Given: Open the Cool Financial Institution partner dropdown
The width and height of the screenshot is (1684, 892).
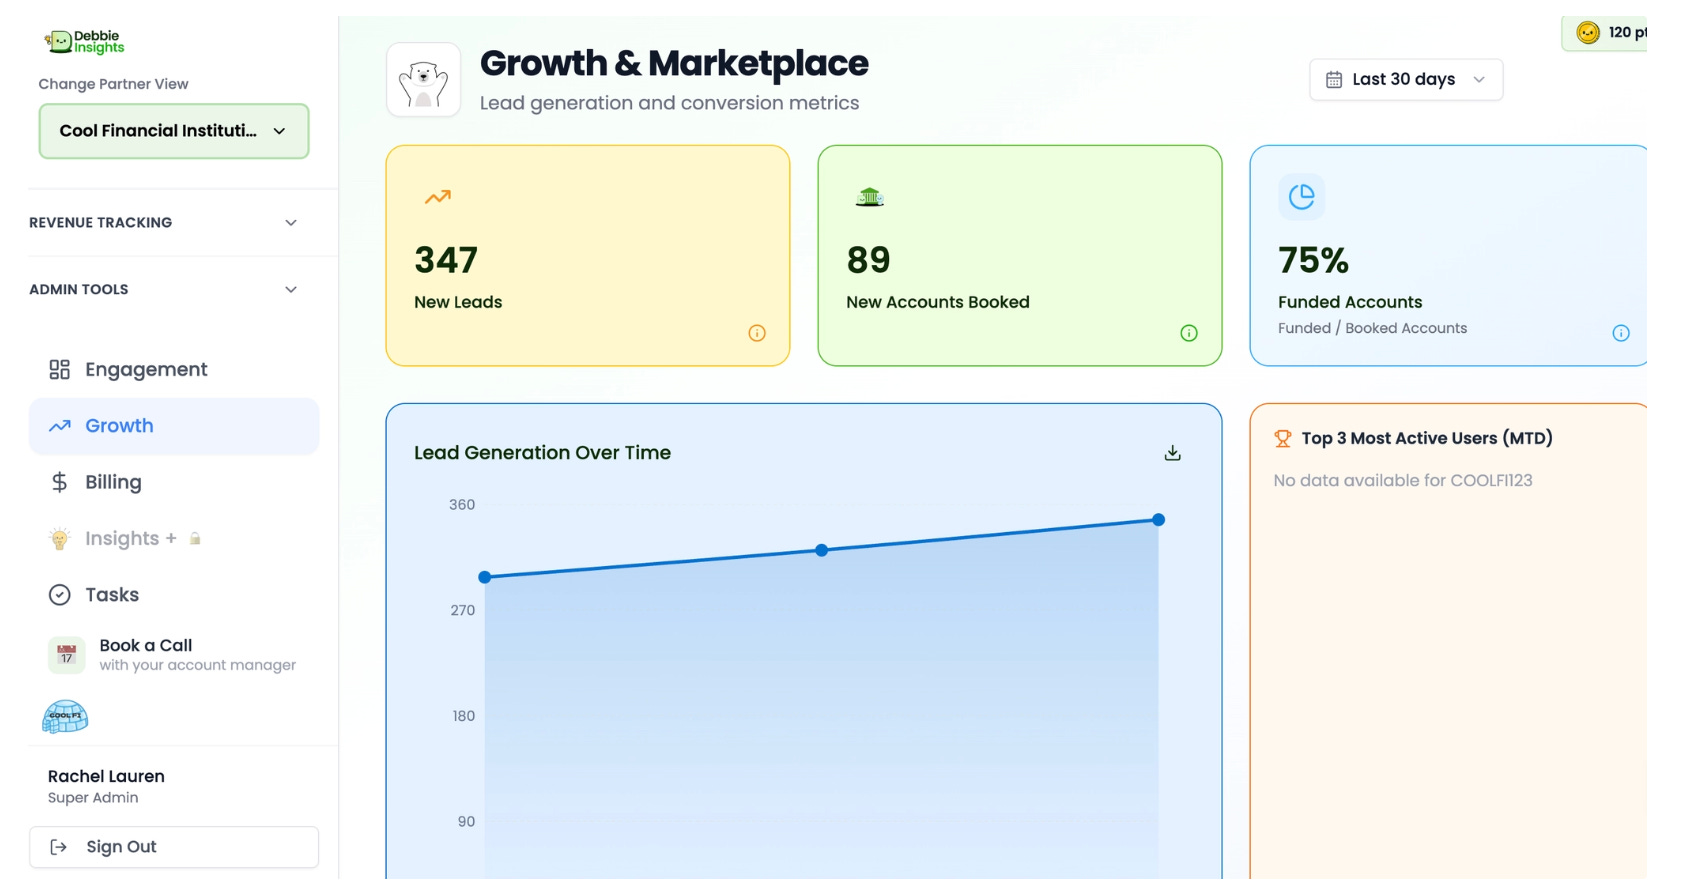Looking at the screenshot, I should coord(174,131).
